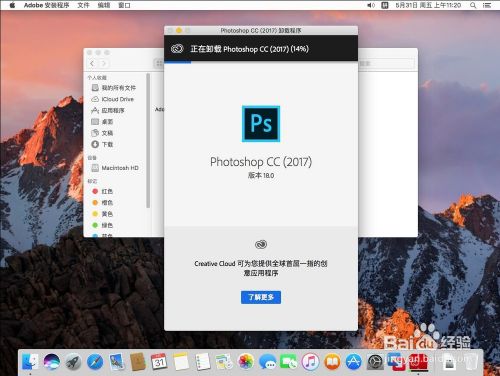Open FaceTime green icon in Dock
Screen dimensions: 500x376
(289, 362)
